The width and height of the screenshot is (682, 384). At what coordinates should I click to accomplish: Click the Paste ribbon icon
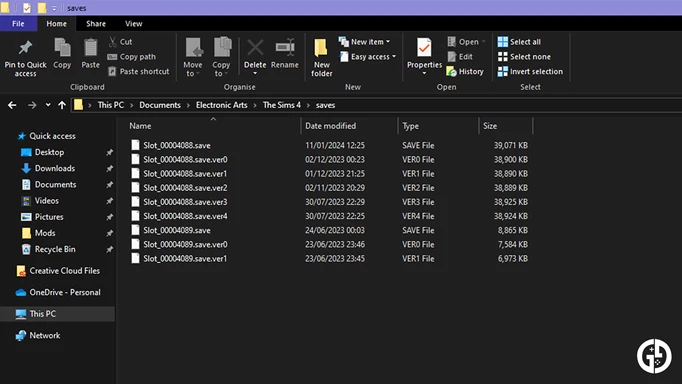pyautogui.click(x=90, y=48)
